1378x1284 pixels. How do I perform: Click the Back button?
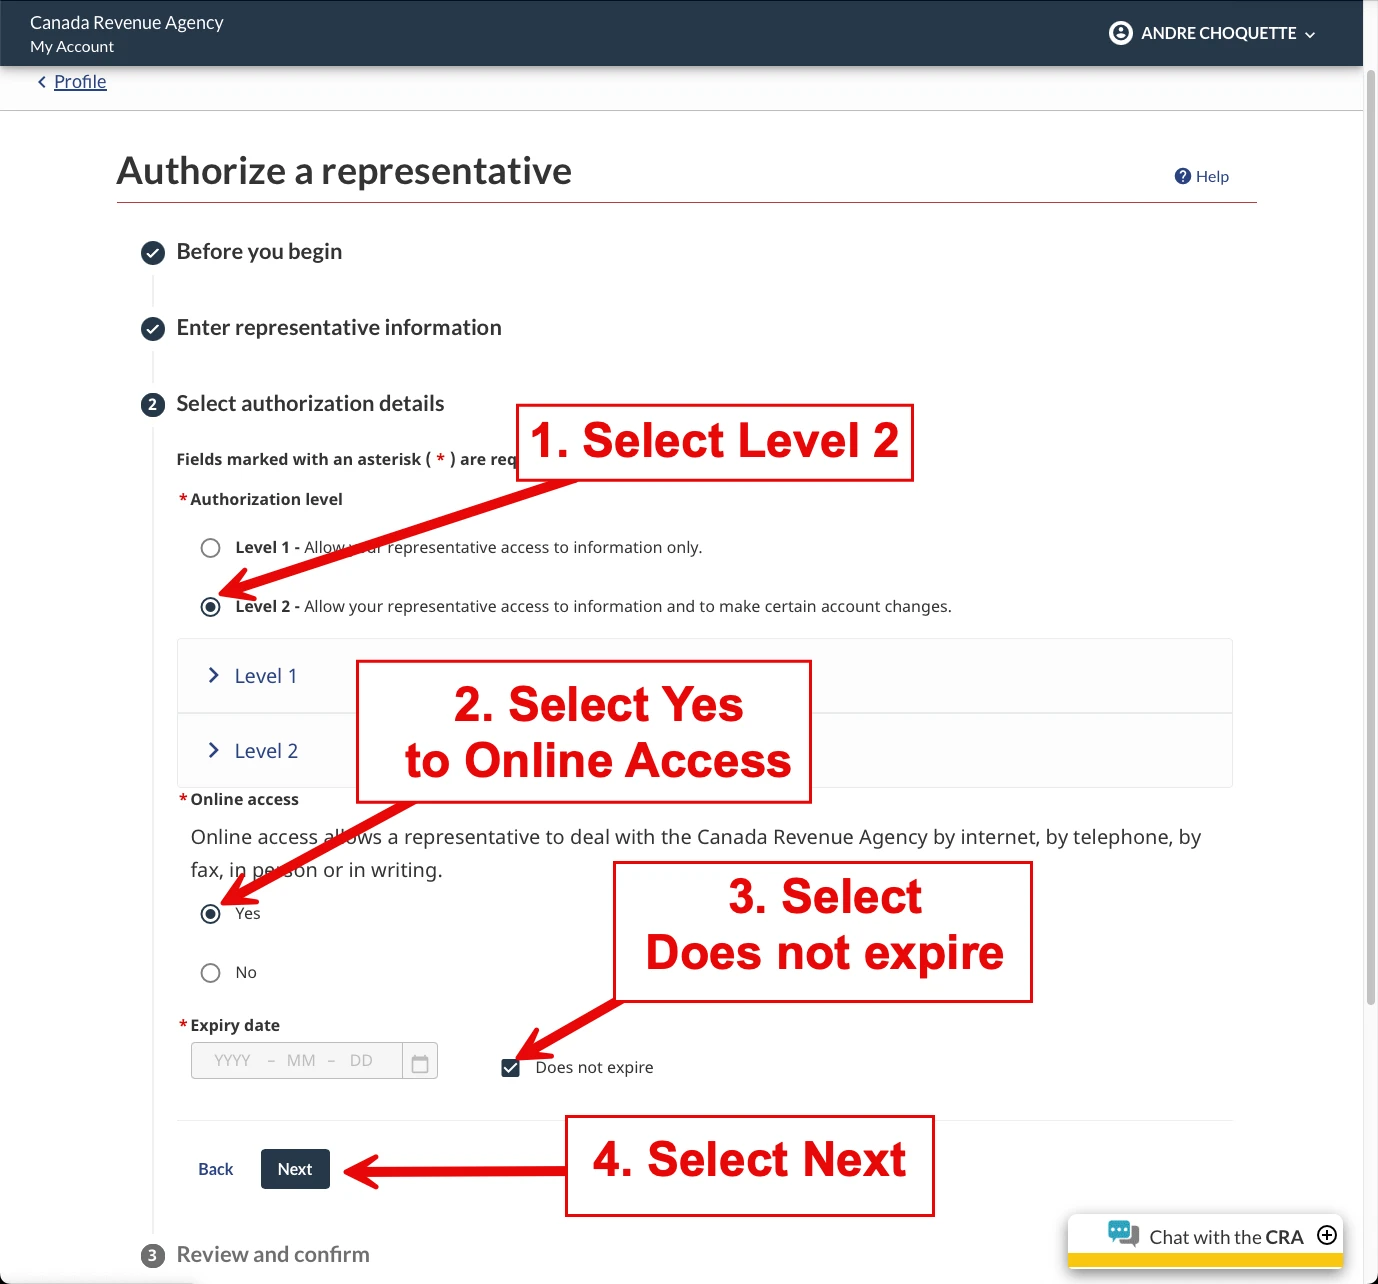pyautogui.click(x=215, y=1169)
